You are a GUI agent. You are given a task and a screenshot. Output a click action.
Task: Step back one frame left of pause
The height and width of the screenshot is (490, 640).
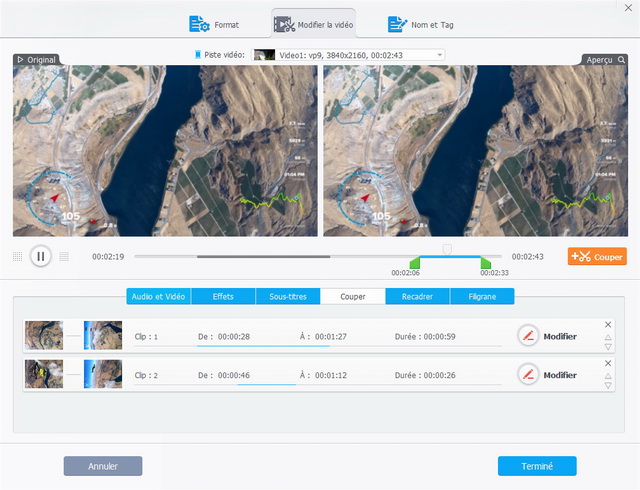[x=17, y=257]
